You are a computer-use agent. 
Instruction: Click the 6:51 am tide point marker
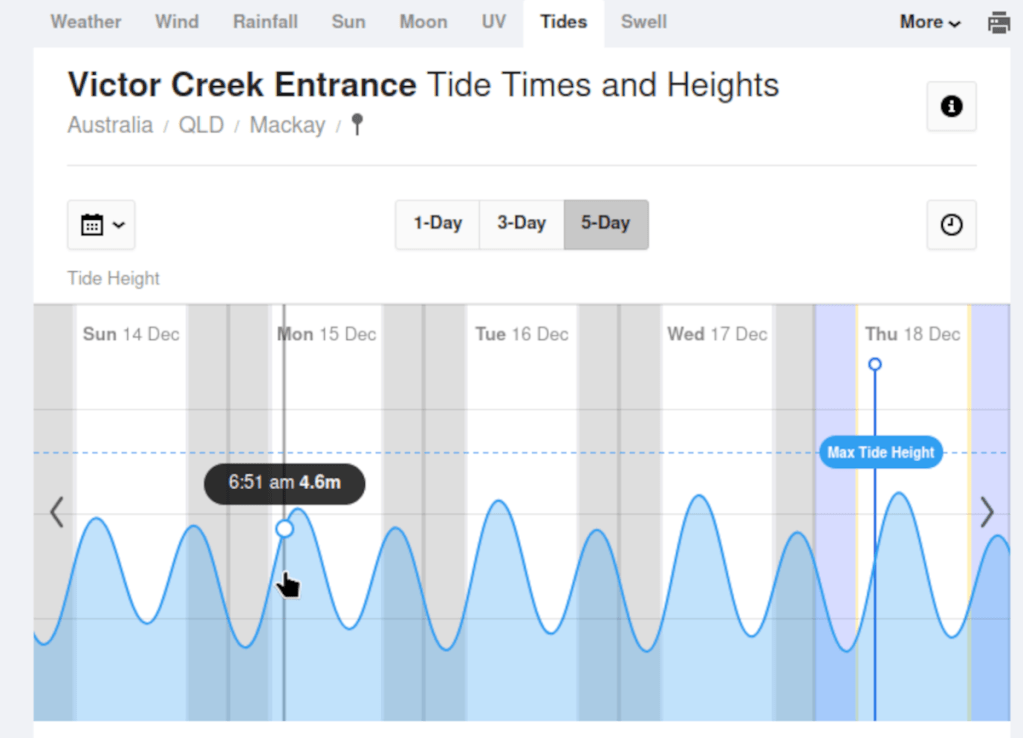pyautogui.click(x=285, y=528)
